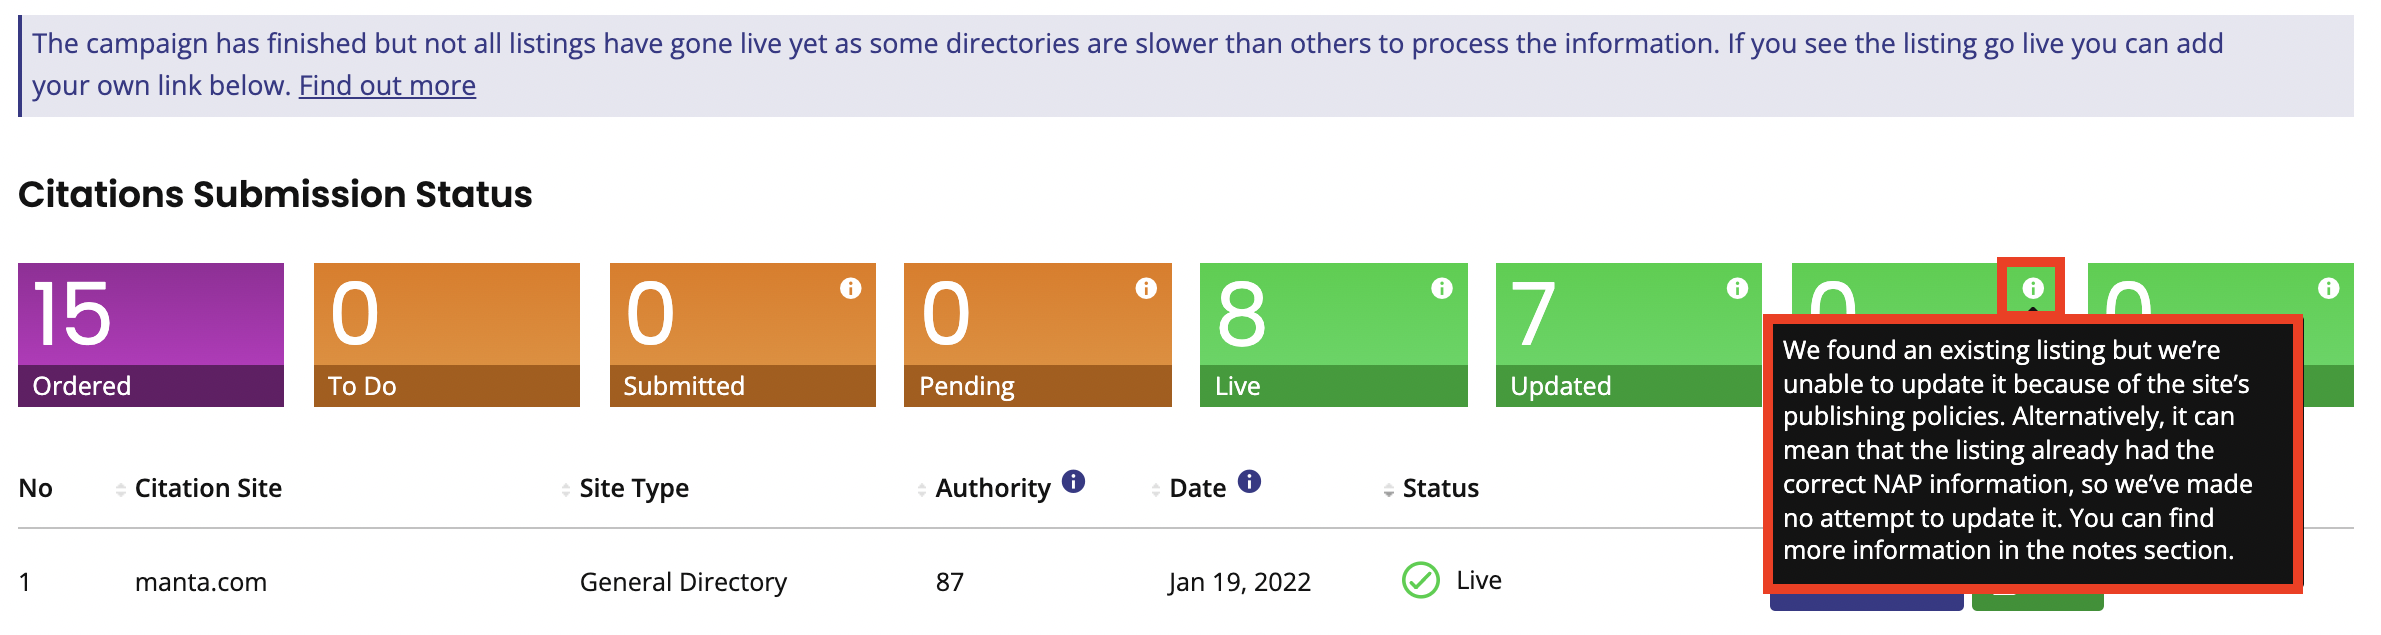Click the red-highlighted info icon above the tooltip
2381x635 pixels.
tap(2032, 288)
